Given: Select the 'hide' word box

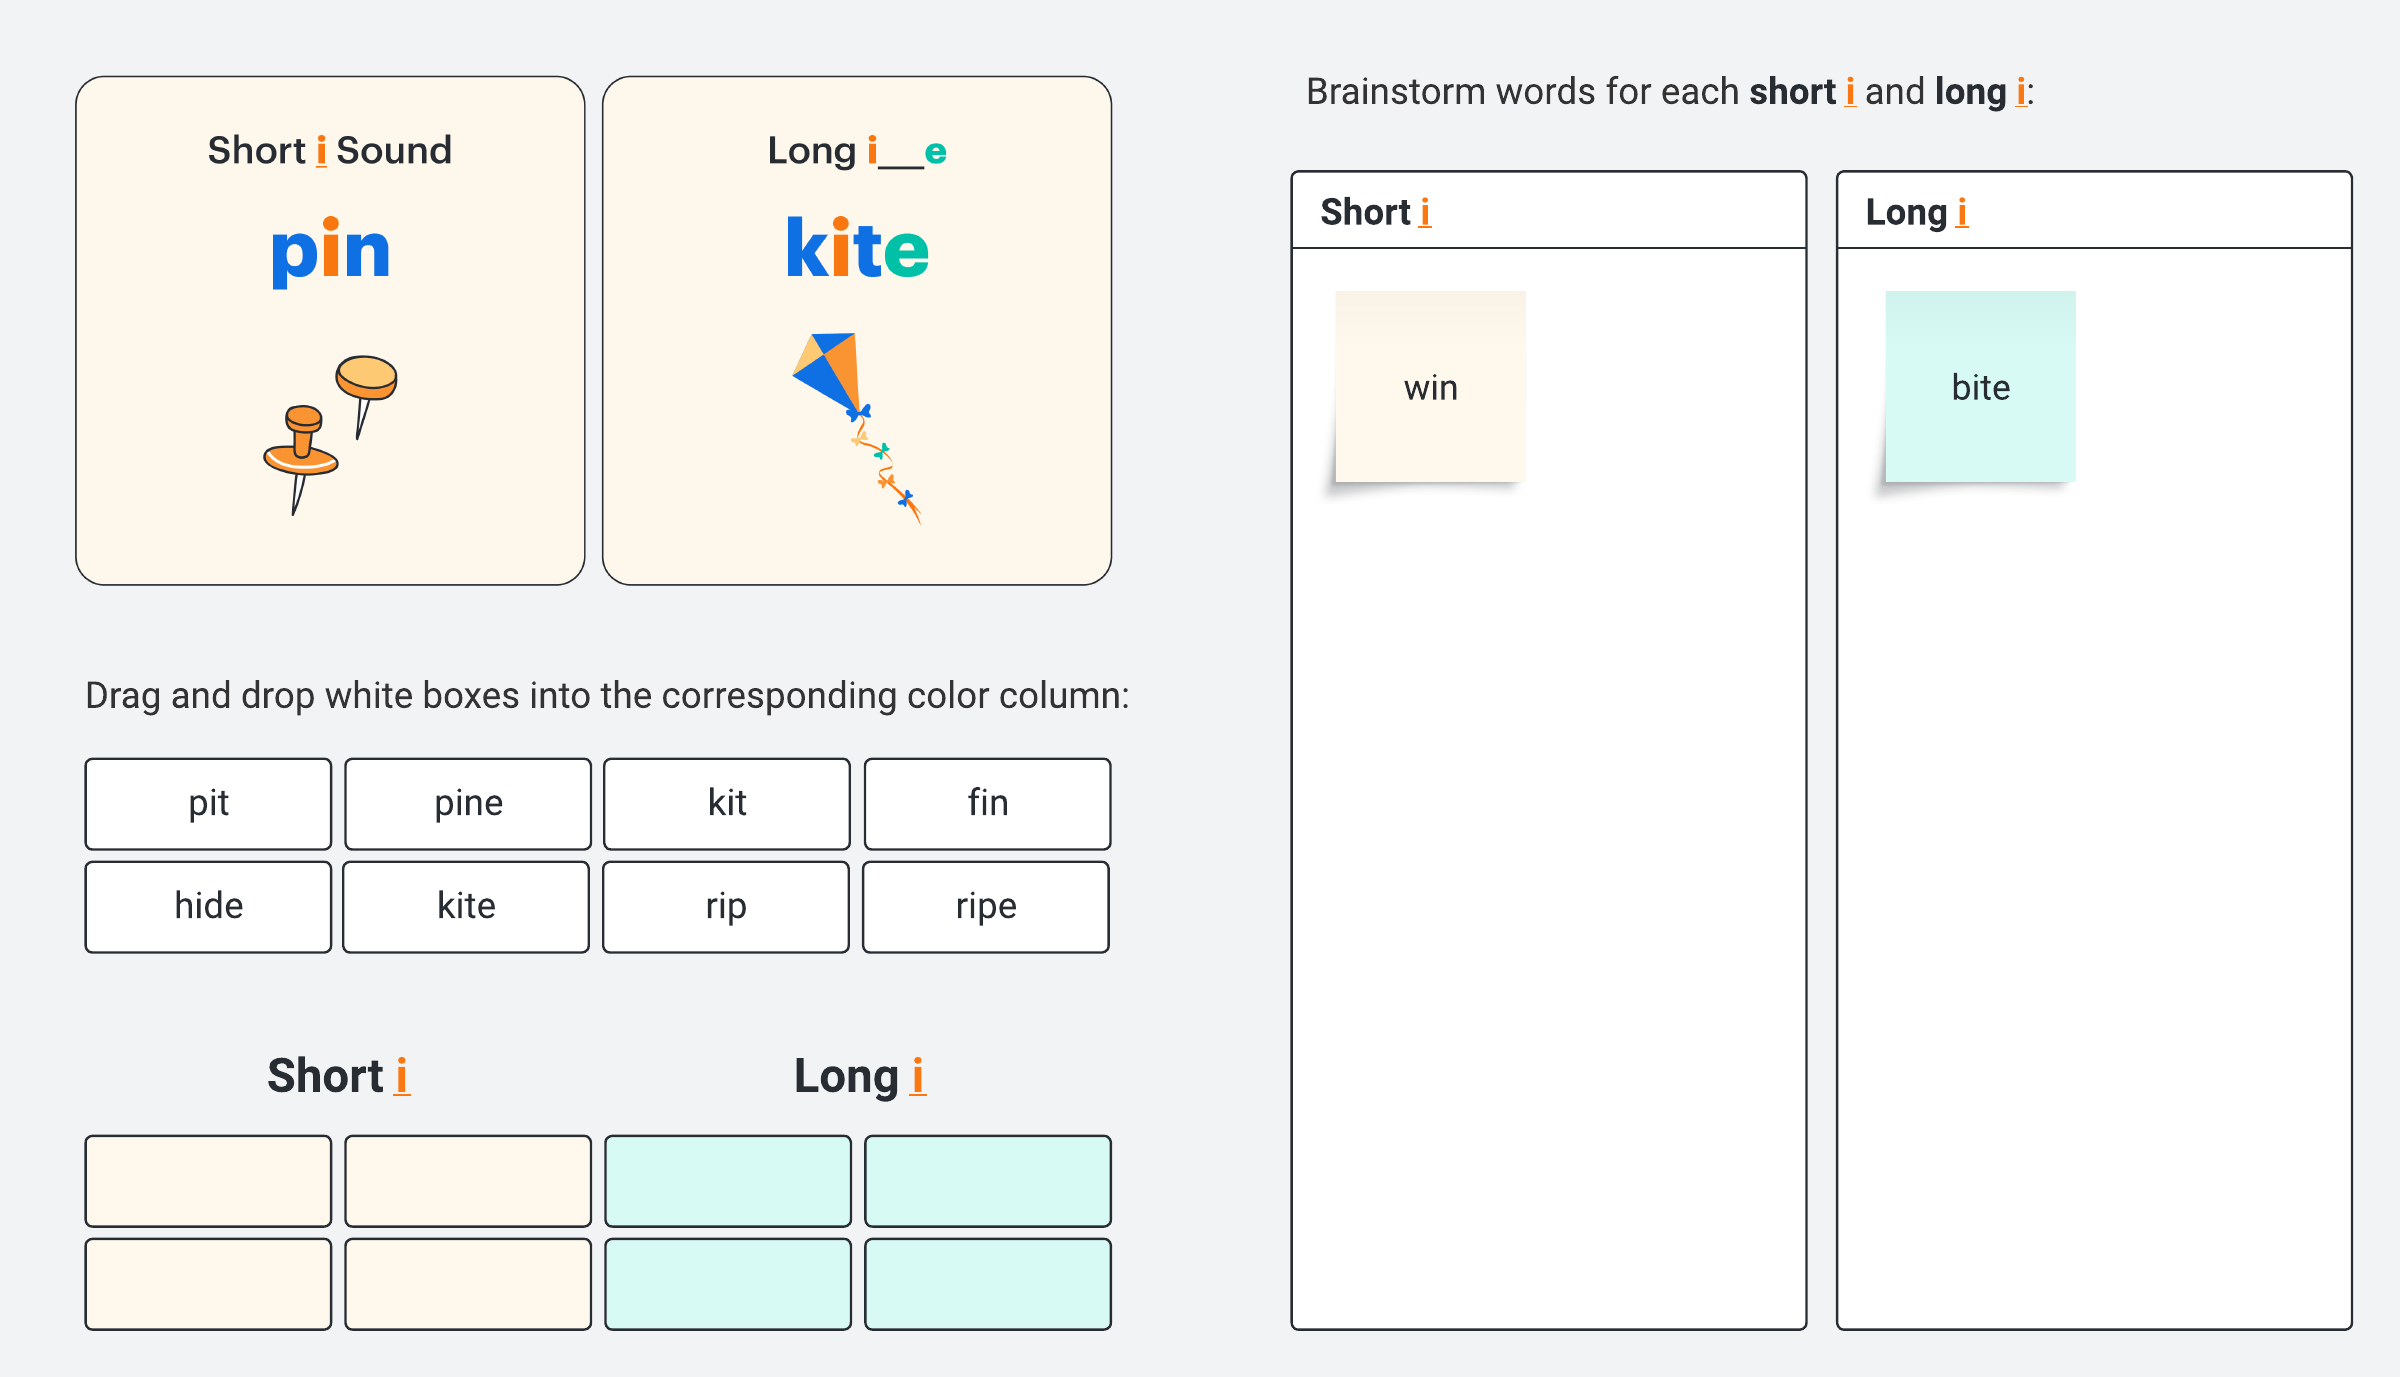Looking at the screenshot, I should (x=208, y=907).
